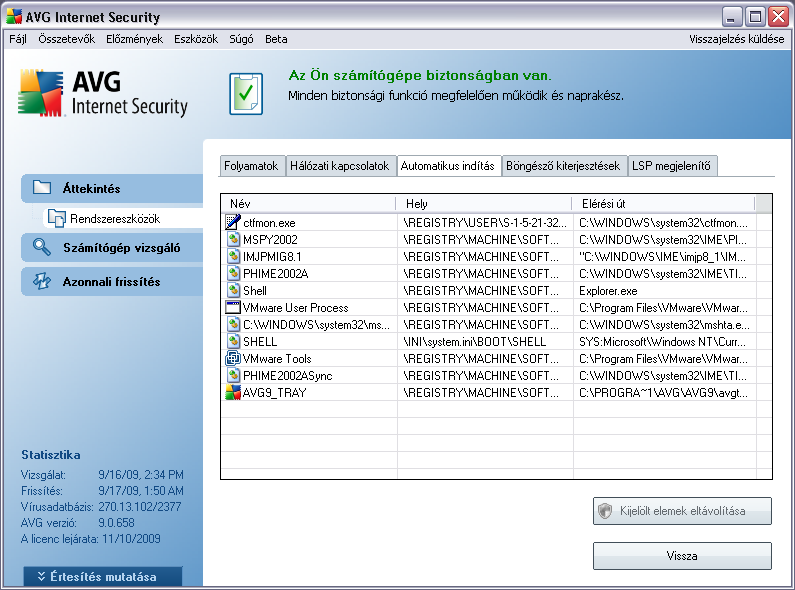Click the \REGISTRY\USER\S-1-5-21-32... location cell

tap(485, 223)
